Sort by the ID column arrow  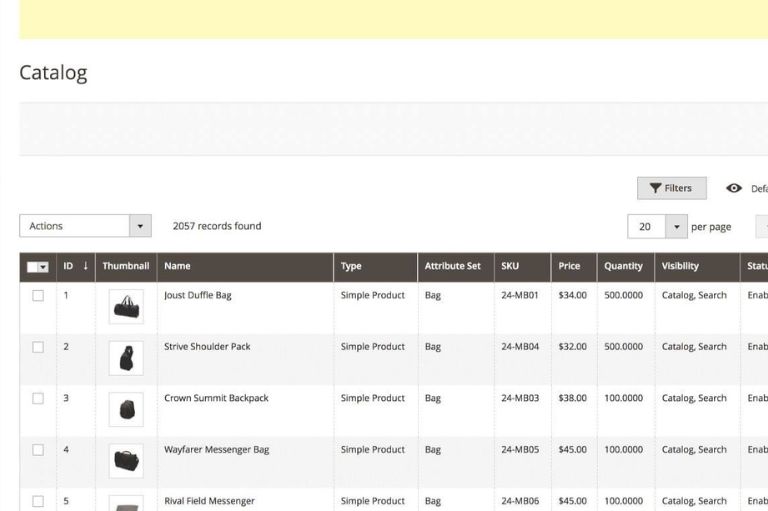[85, 266]
